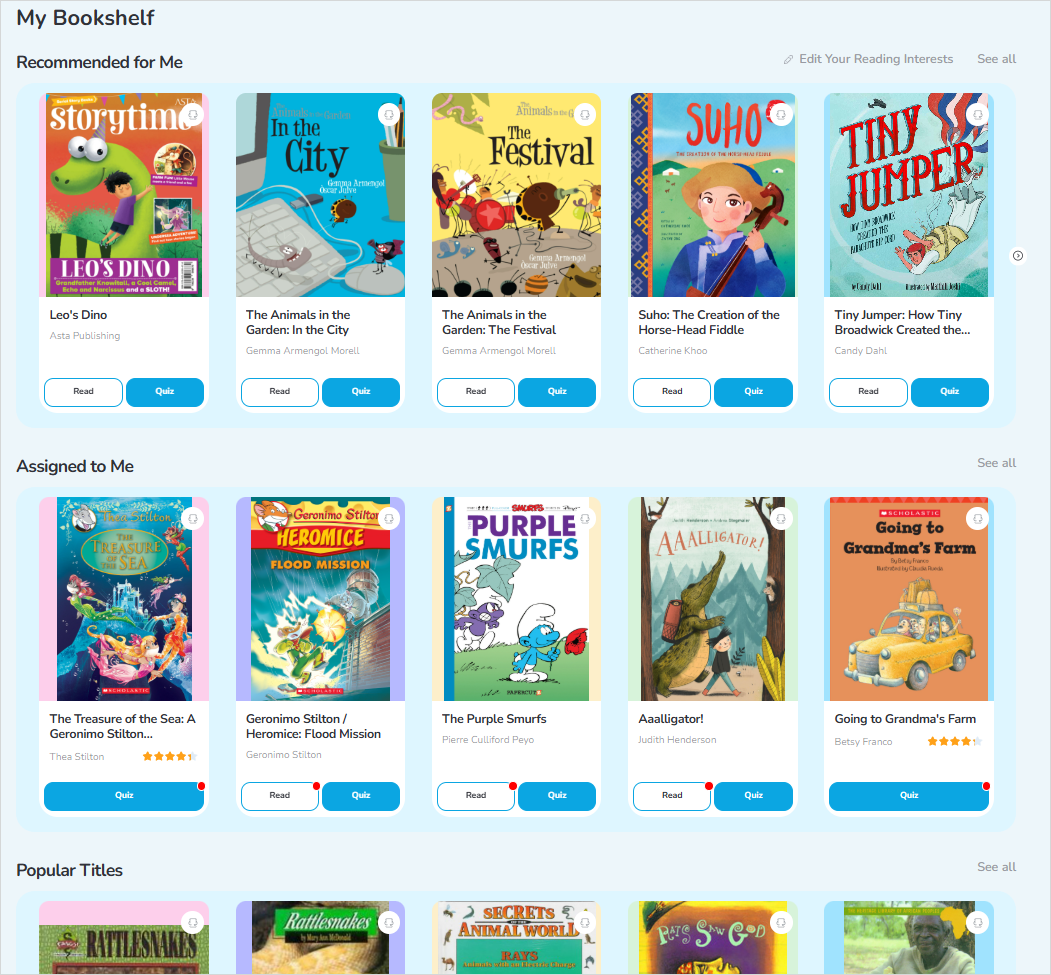Open See all for Assigned to Me

[x=996, y=463]
